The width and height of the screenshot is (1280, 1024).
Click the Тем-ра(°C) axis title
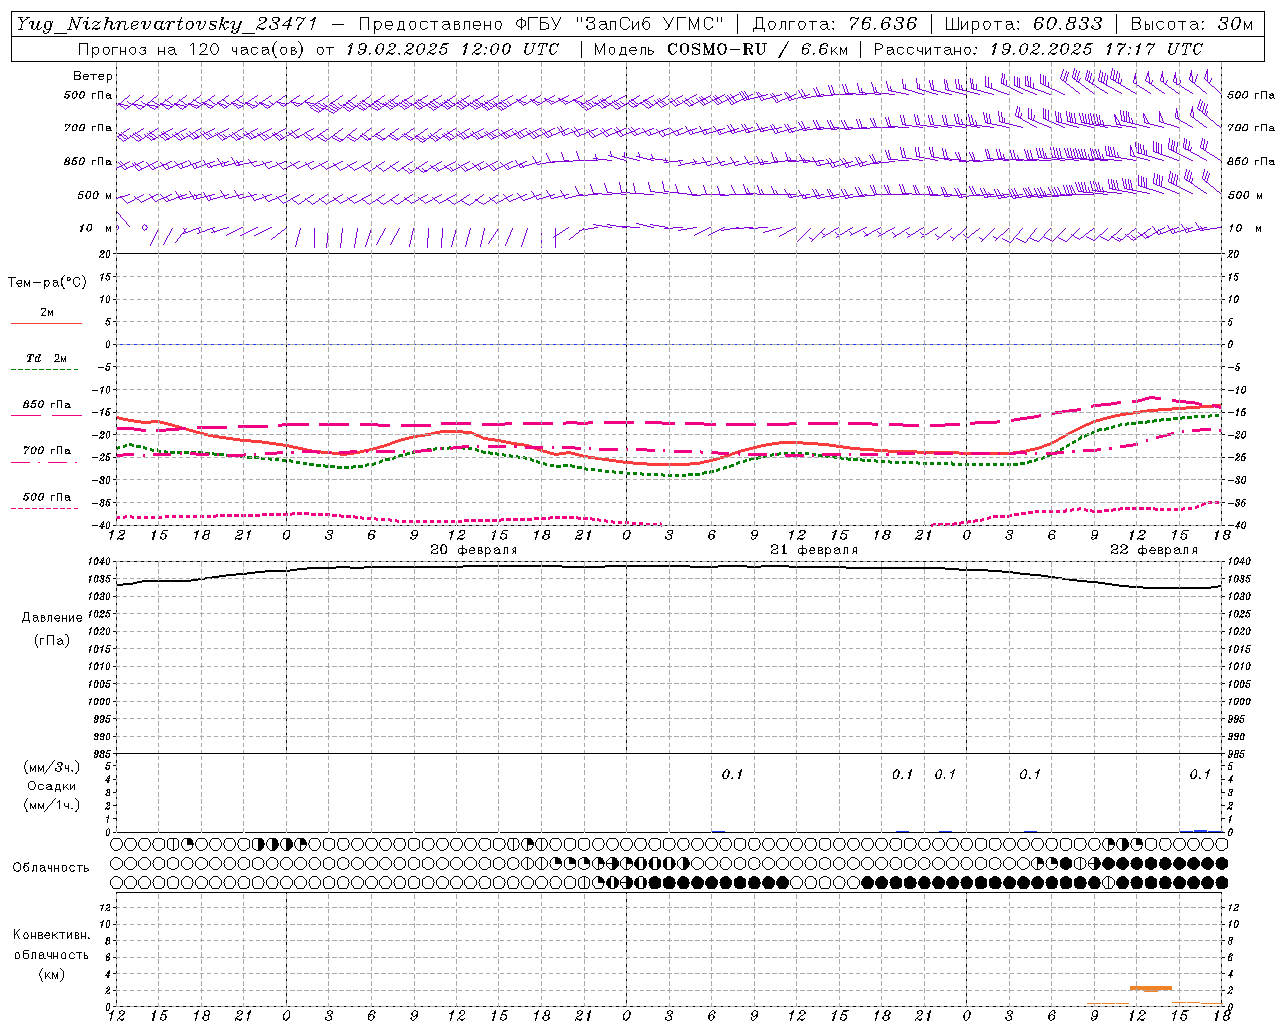(47, 283)
